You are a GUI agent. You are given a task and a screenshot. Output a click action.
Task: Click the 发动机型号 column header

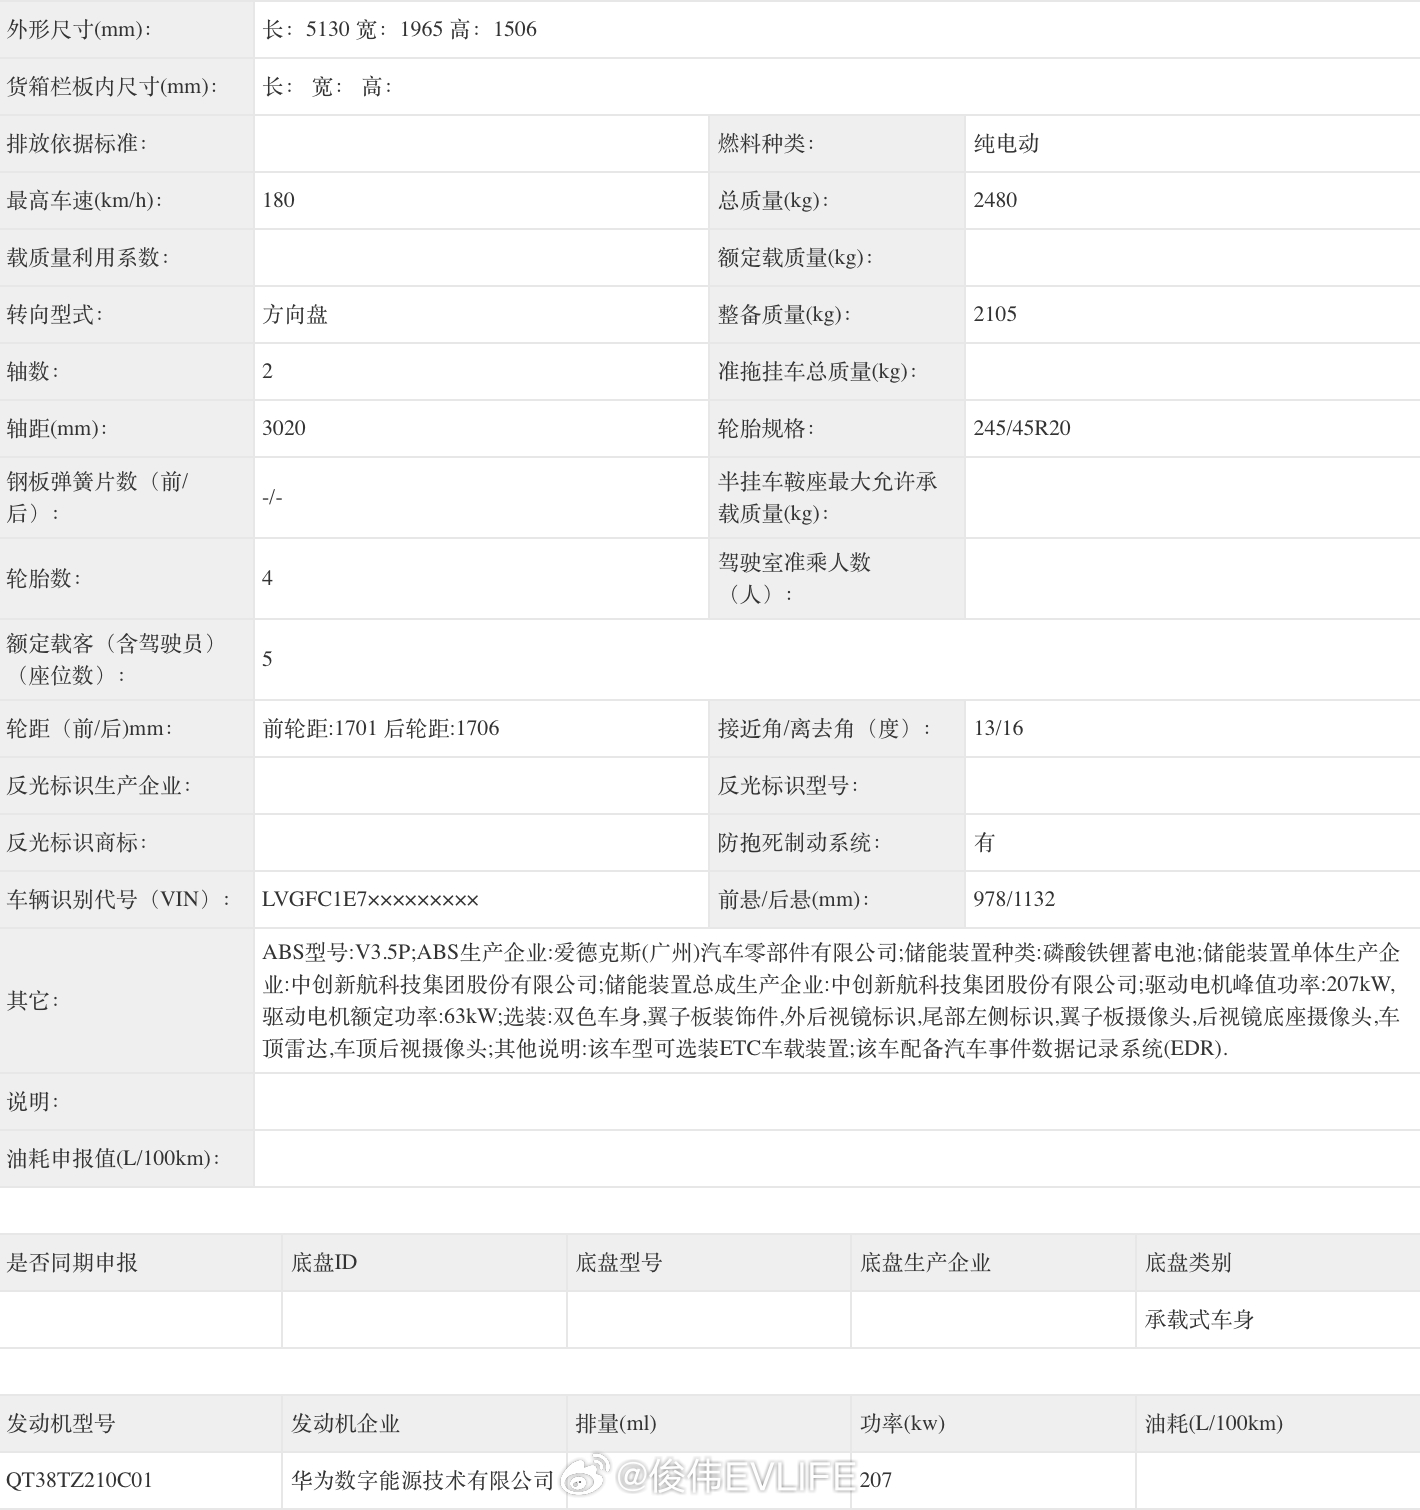61,1423
